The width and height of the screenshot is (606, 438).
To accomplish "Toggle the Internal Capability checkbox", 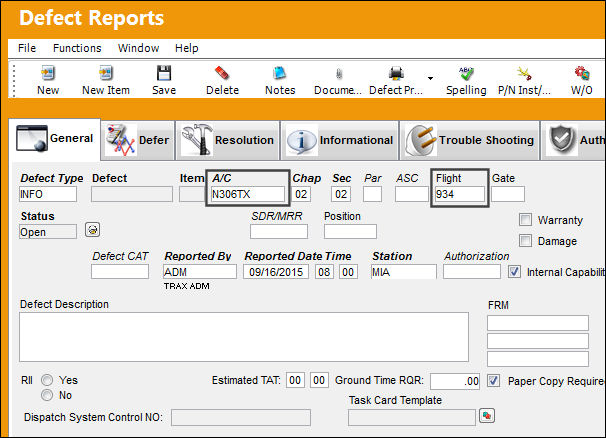I will pos(514,271).
